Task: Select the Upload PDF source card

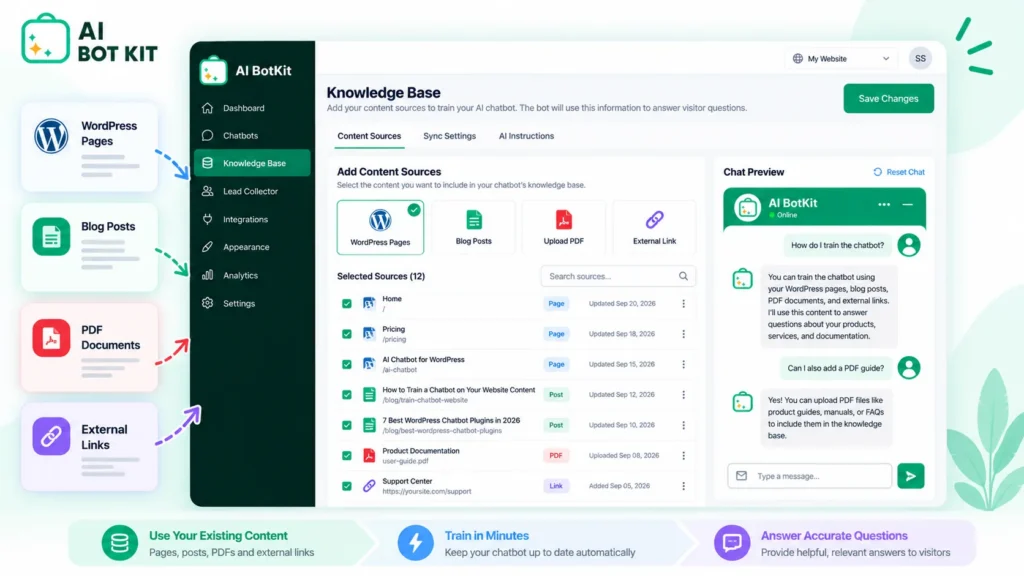Action: [x=564, y=227]
